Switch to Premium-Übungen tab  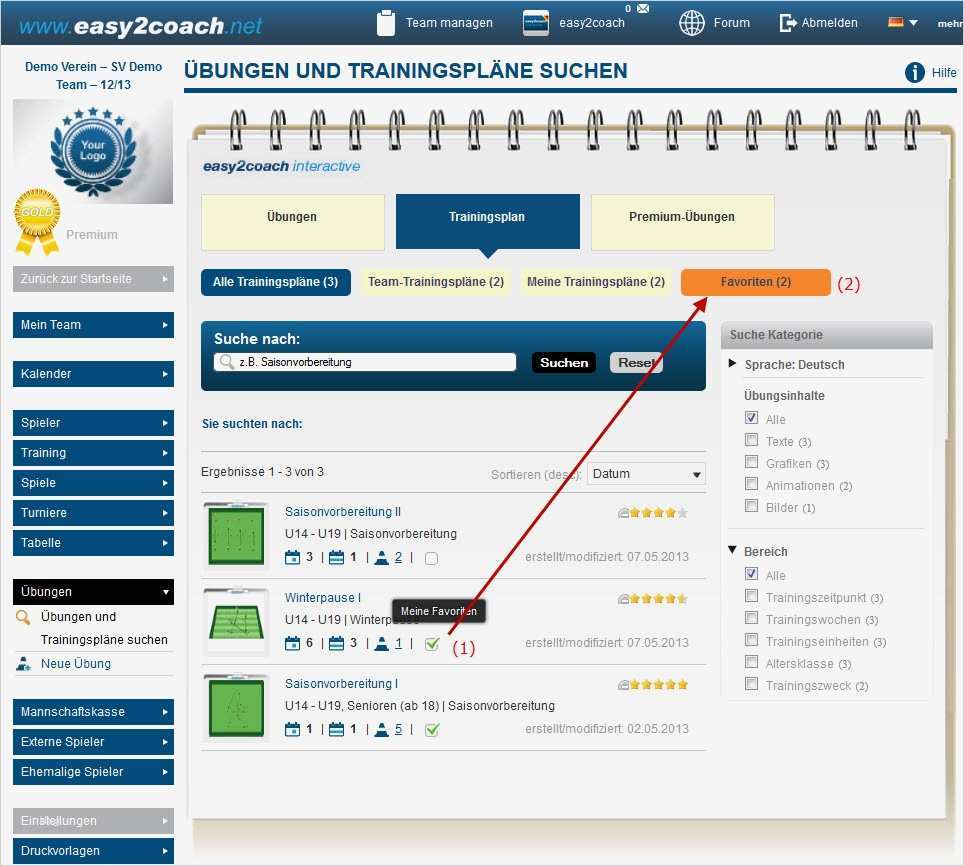tap(682, 222)
